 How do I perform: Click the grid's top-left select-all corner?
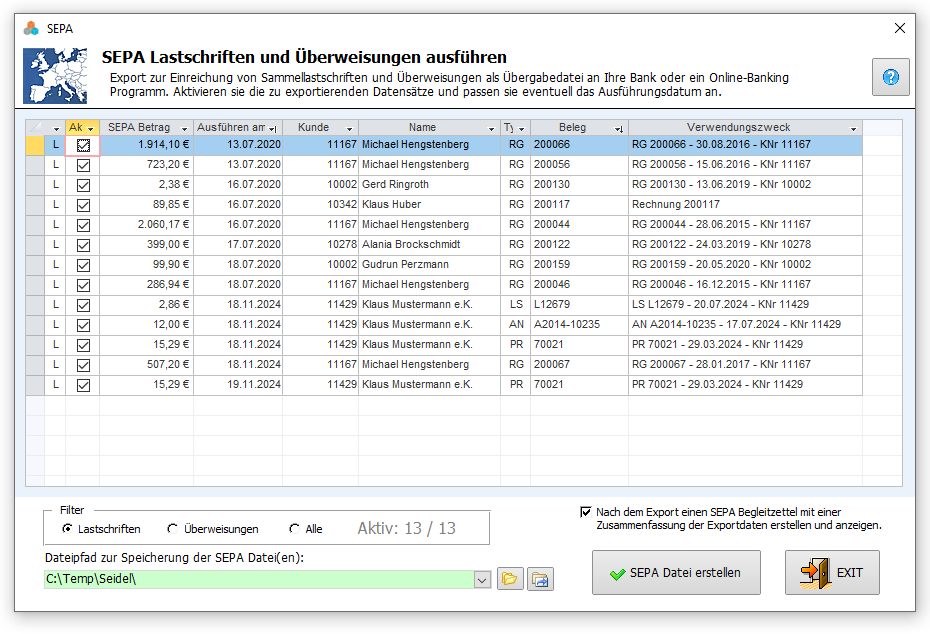pos(35,128)
